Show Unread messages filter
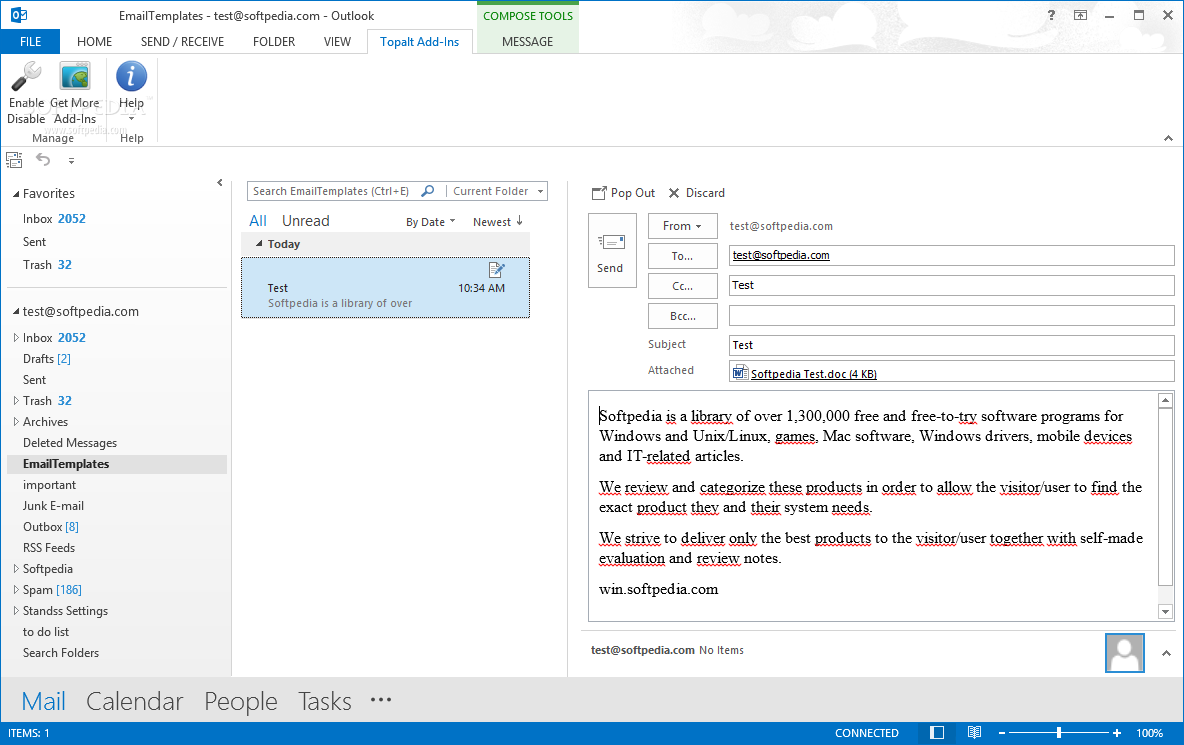Viewport: 1184px width, 745px height. 306,220
